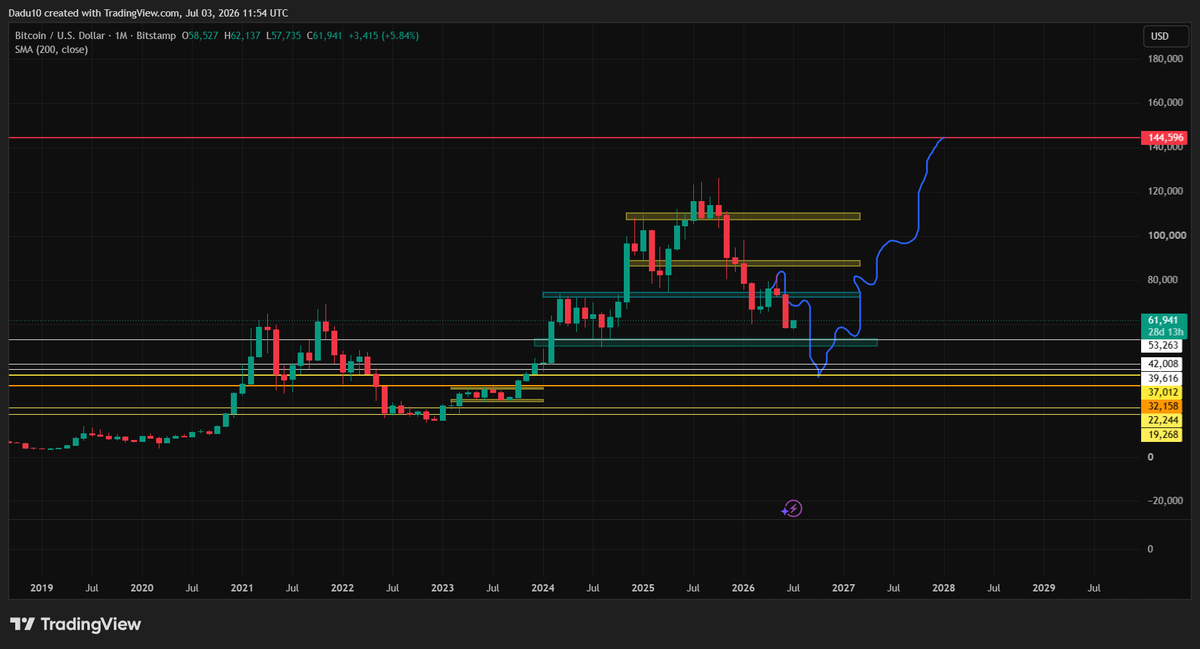Select the SMA (200, close) indicator legend

(51, 50)
